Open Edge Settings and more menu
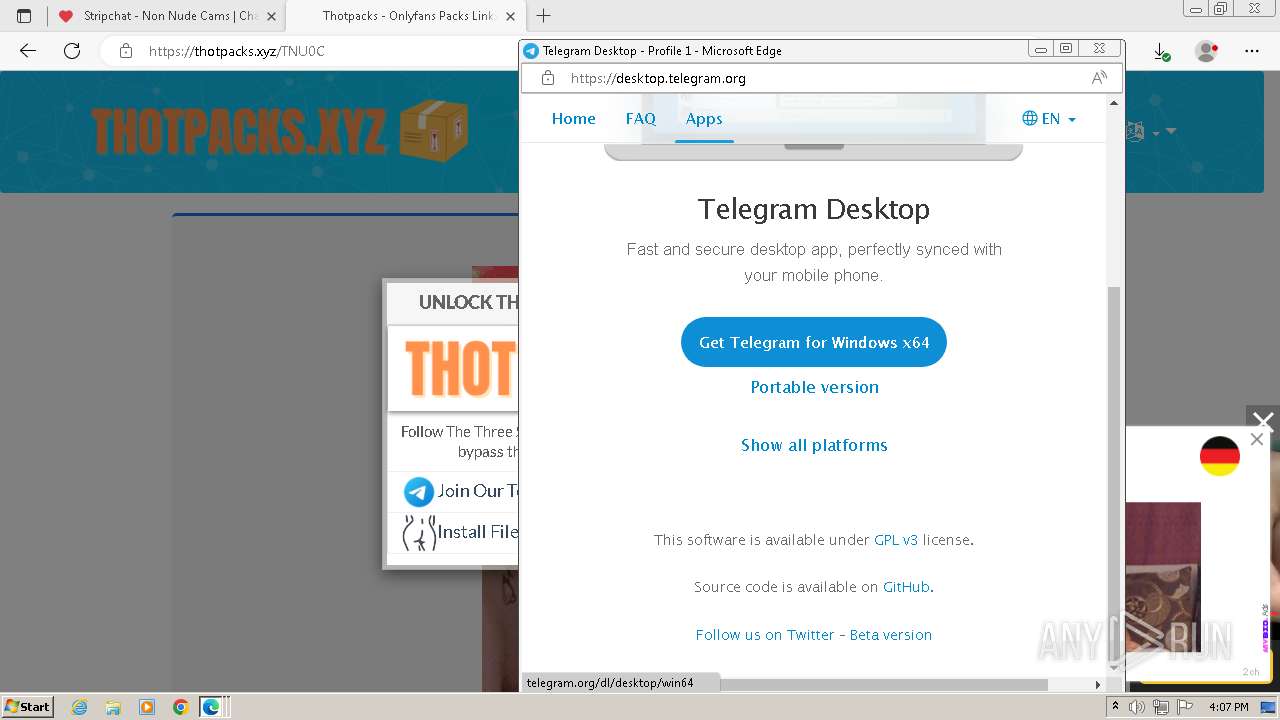 click(x=1252, y=51)
